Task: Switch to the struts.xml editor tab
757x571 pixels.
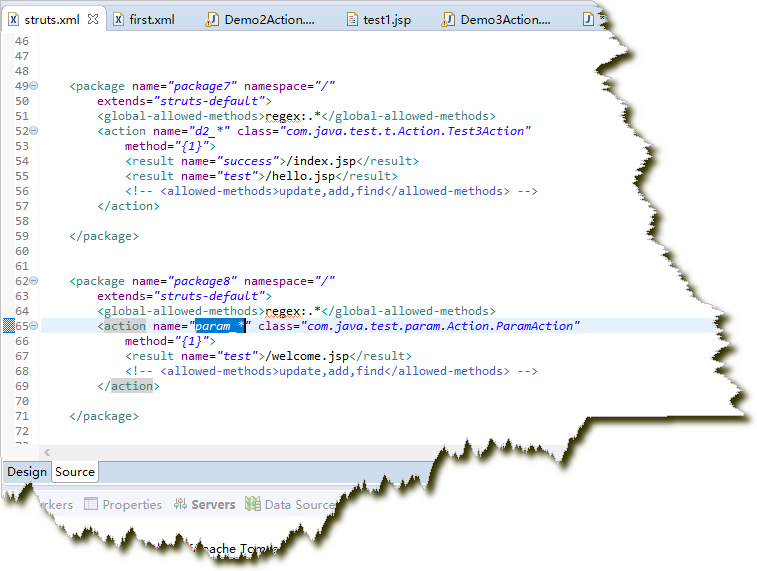Action: 52,20
